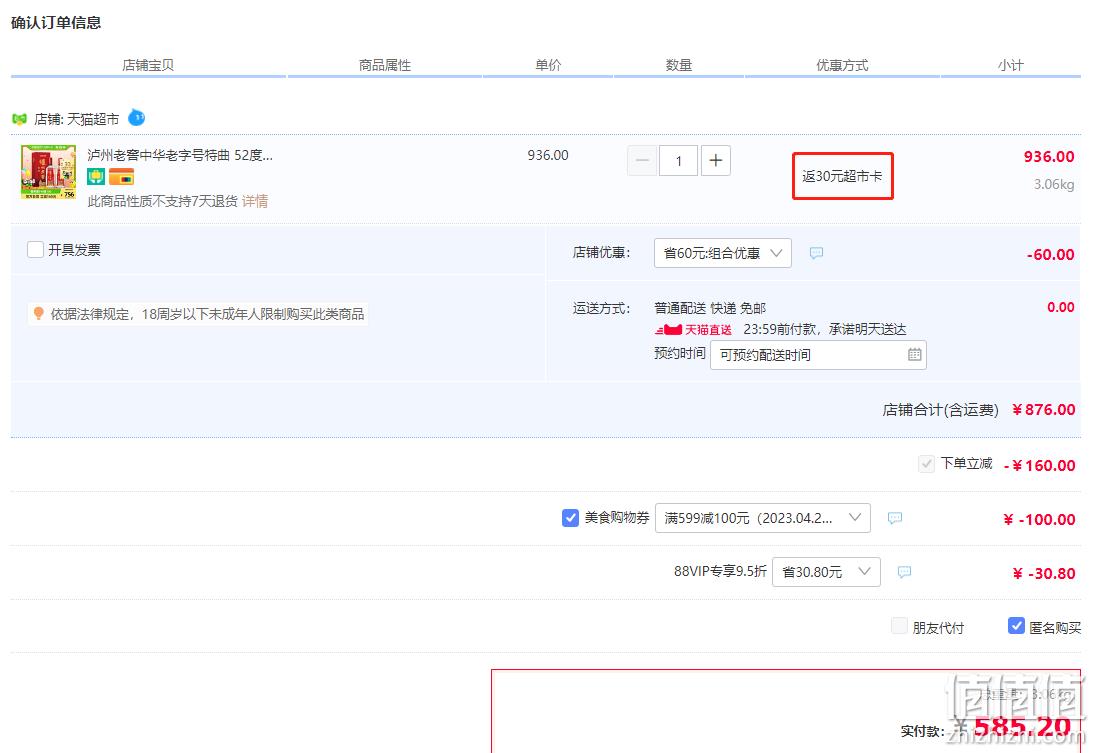Click the 此商品性质不支持7天退货 notice text
1095x753 pixels.
(x=163, y=201)
